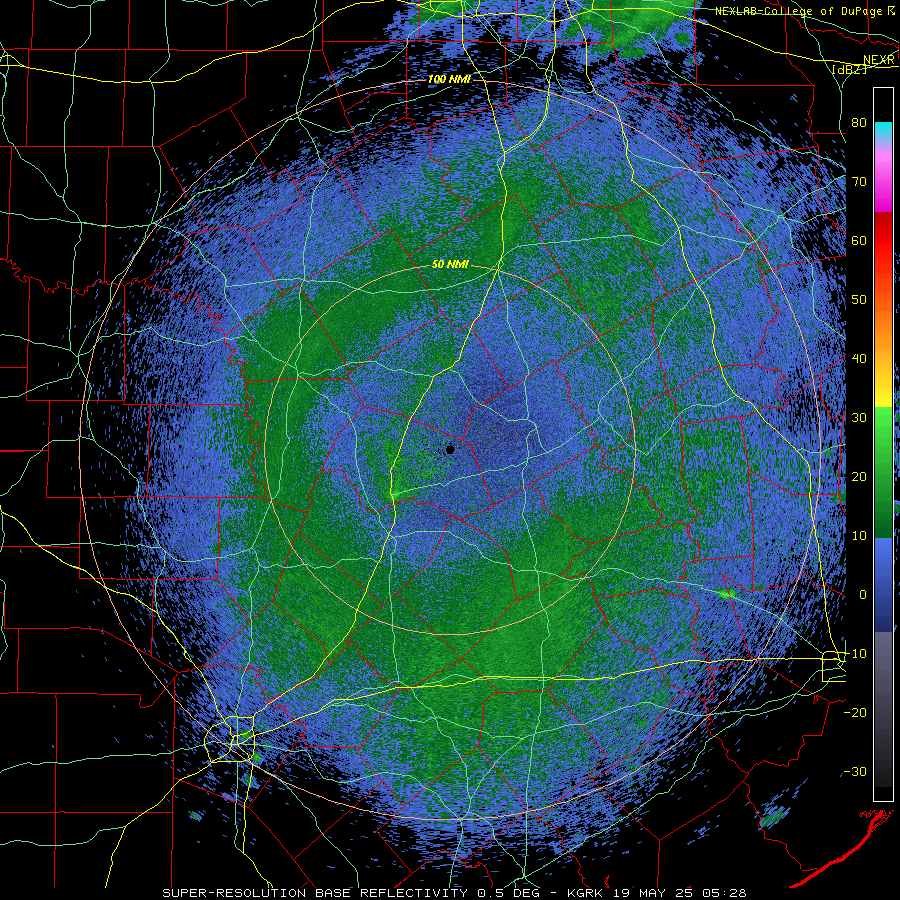Click the -10 value on the dBZ scale

[x=855, y=653]
